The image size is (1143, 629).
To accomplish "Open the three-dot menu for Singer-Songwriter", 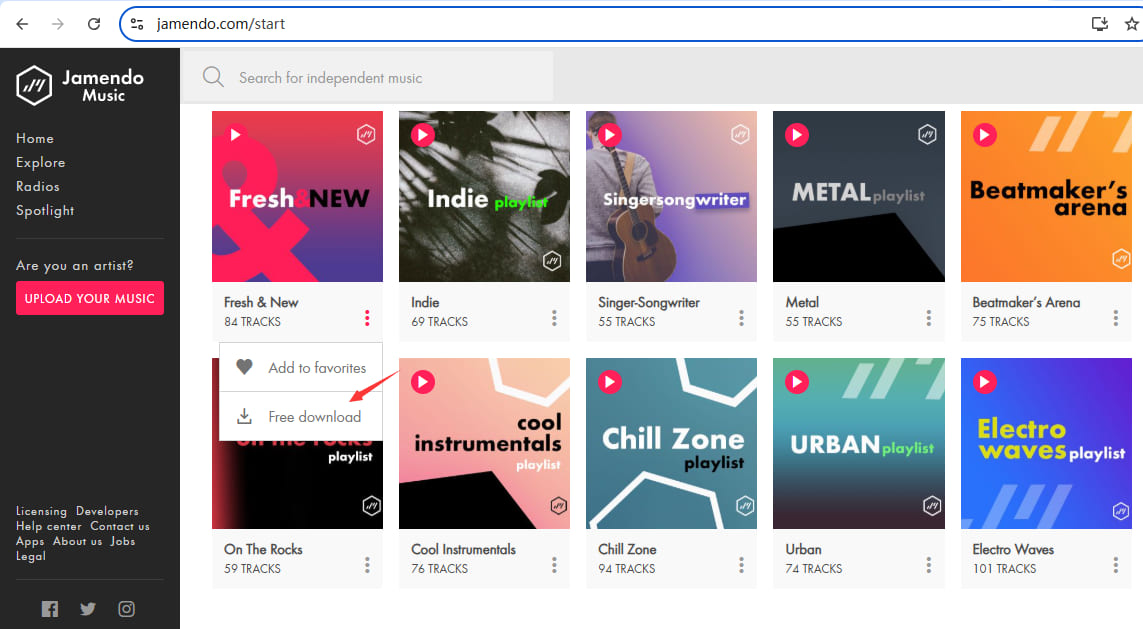I will [x=741, y=318].
